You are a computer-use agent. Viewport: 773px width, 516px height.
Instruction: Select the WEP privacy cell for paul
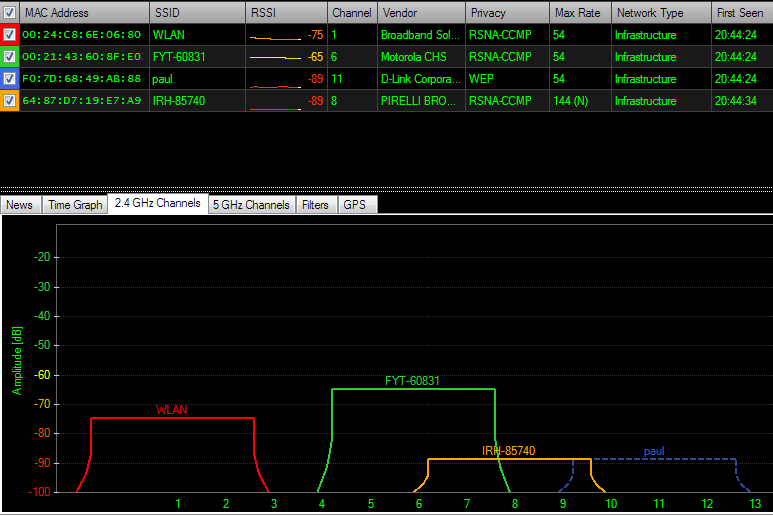[482, 79]
